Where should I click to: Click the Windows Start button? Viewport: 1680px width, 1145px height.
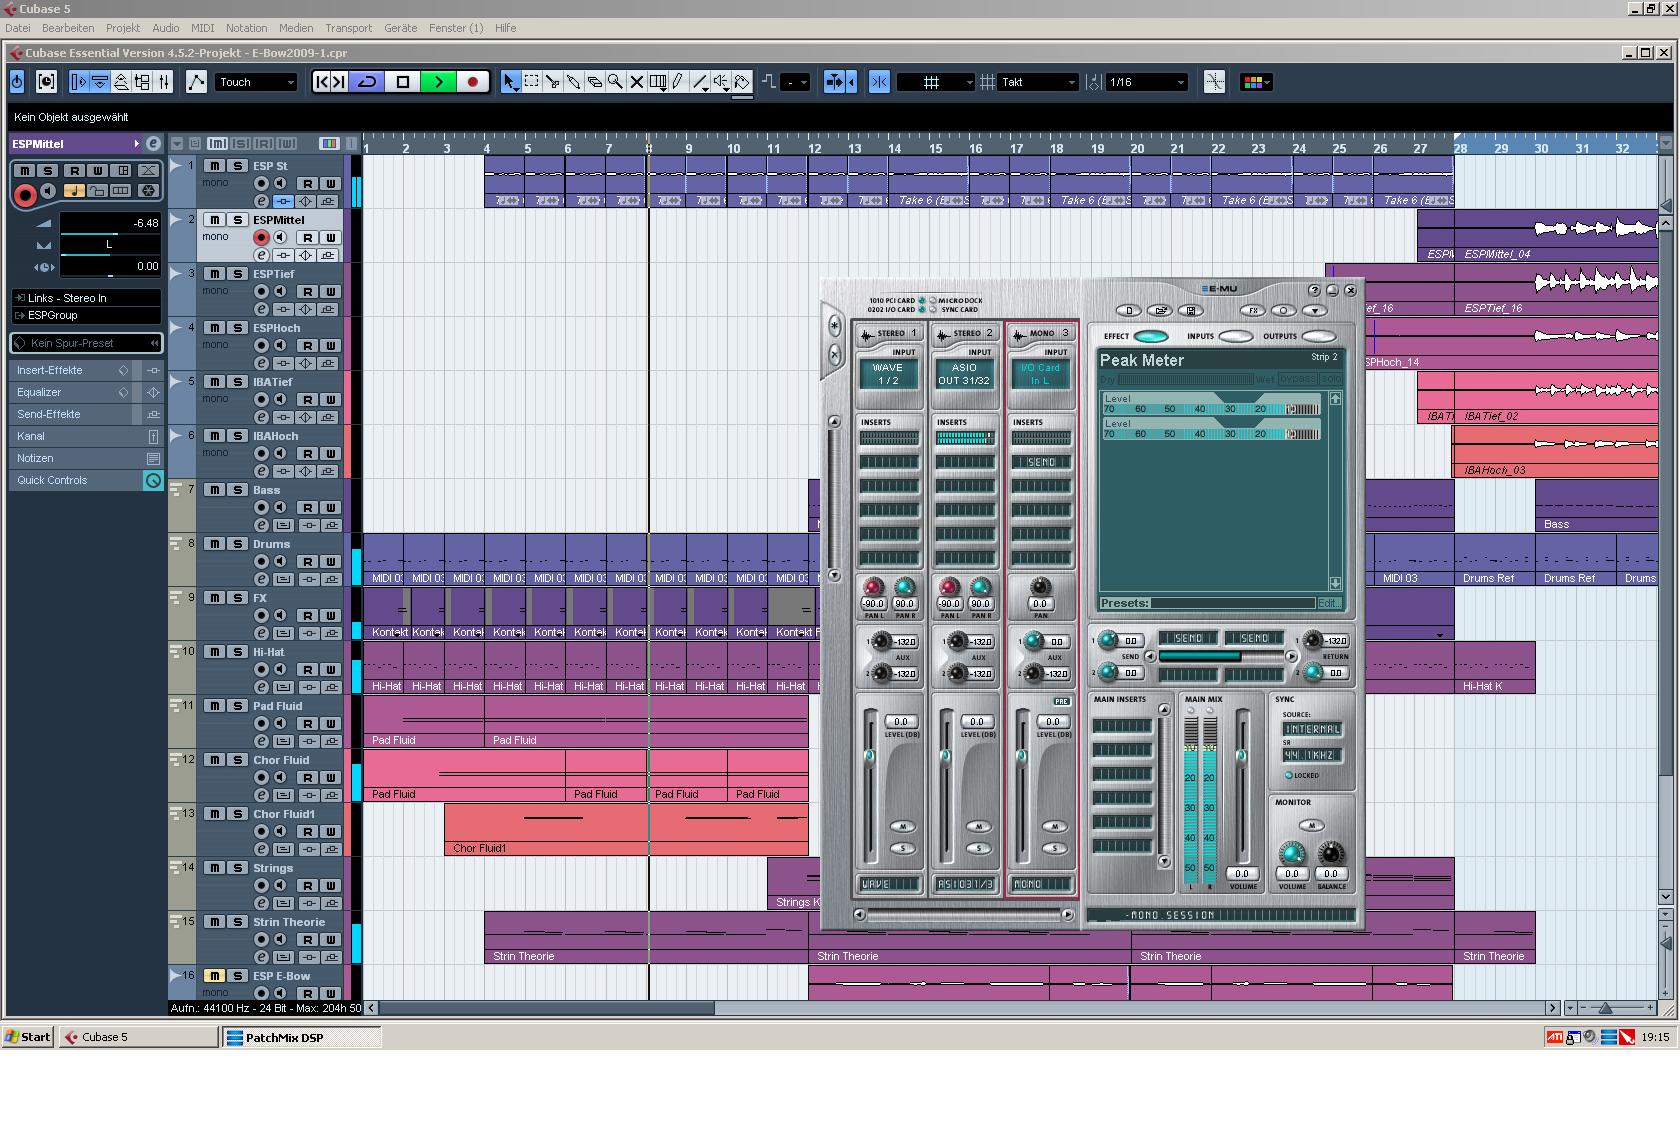[x=28, y=1037]
